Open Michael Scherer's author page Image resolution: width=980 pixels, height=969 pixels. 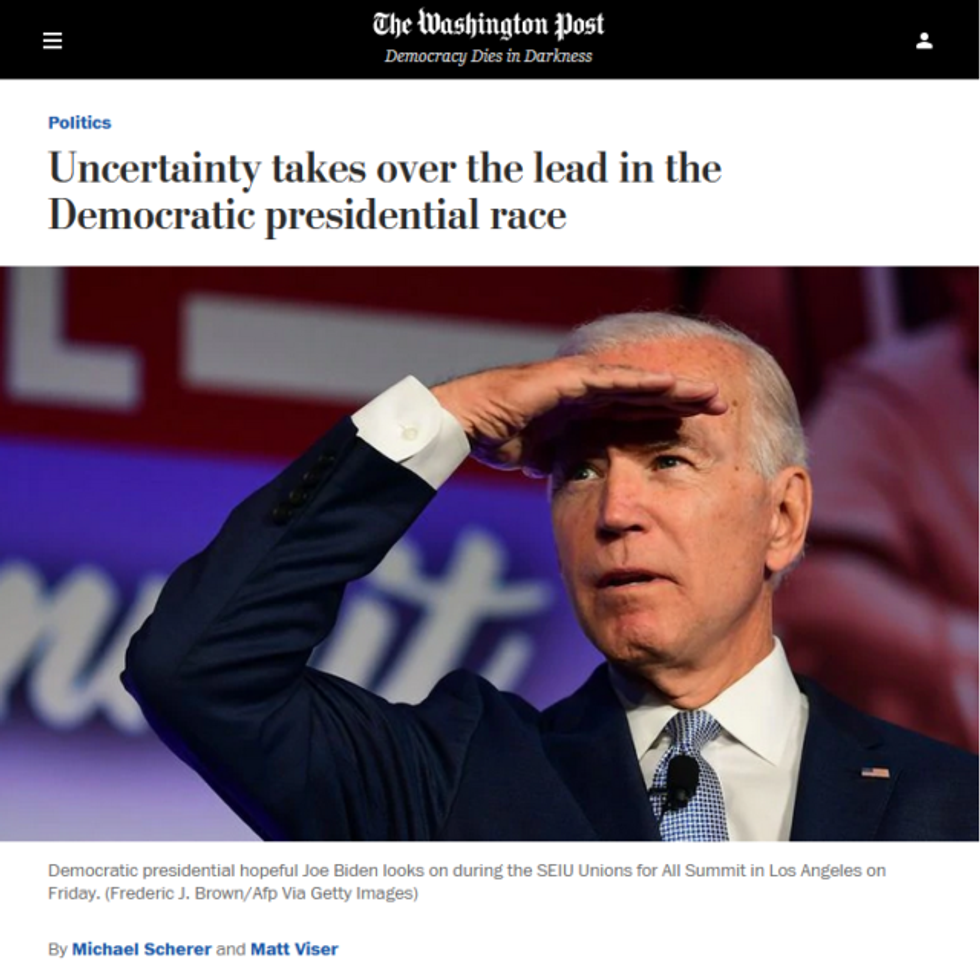pyautogui.click(x=141, y=949)
